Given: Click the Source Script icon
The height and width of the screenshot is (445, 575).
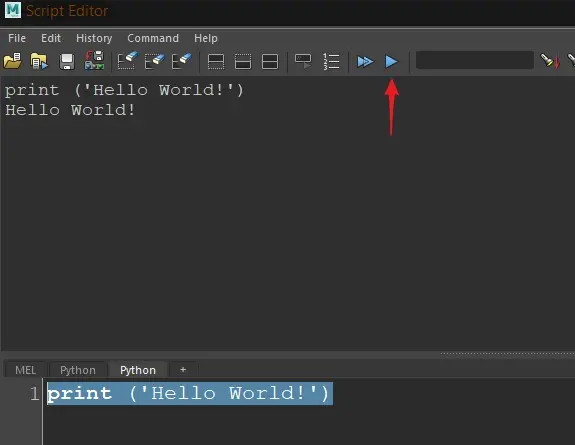Looking at the screenshot, I should pyautogui.click(x=39, y=61).
